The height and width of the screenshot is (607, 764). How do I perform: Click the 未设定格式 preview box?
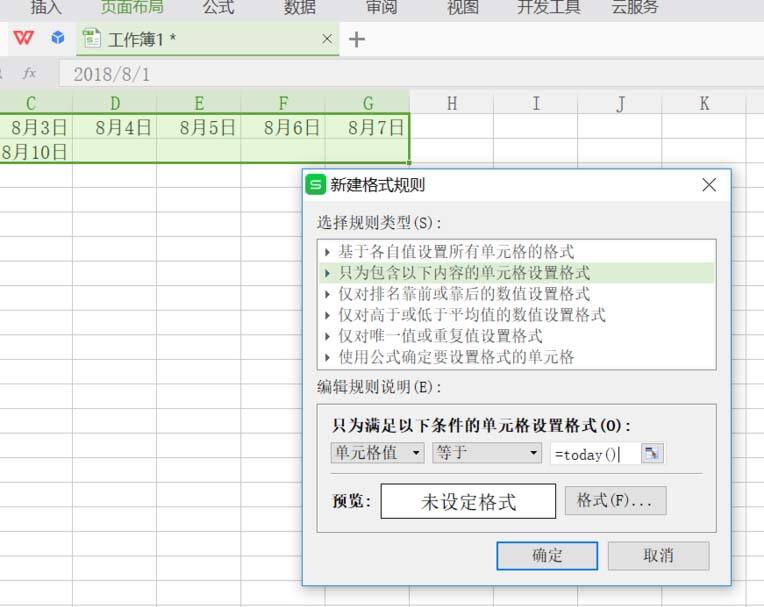tap(468, 501)
